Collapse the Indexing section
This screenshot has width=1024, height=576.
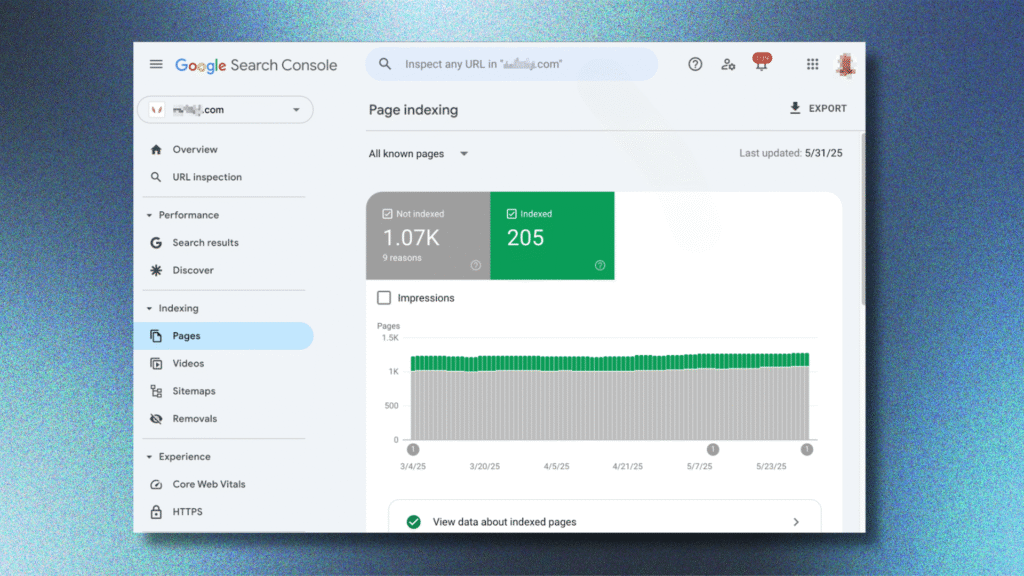click(x=150, y=308)
